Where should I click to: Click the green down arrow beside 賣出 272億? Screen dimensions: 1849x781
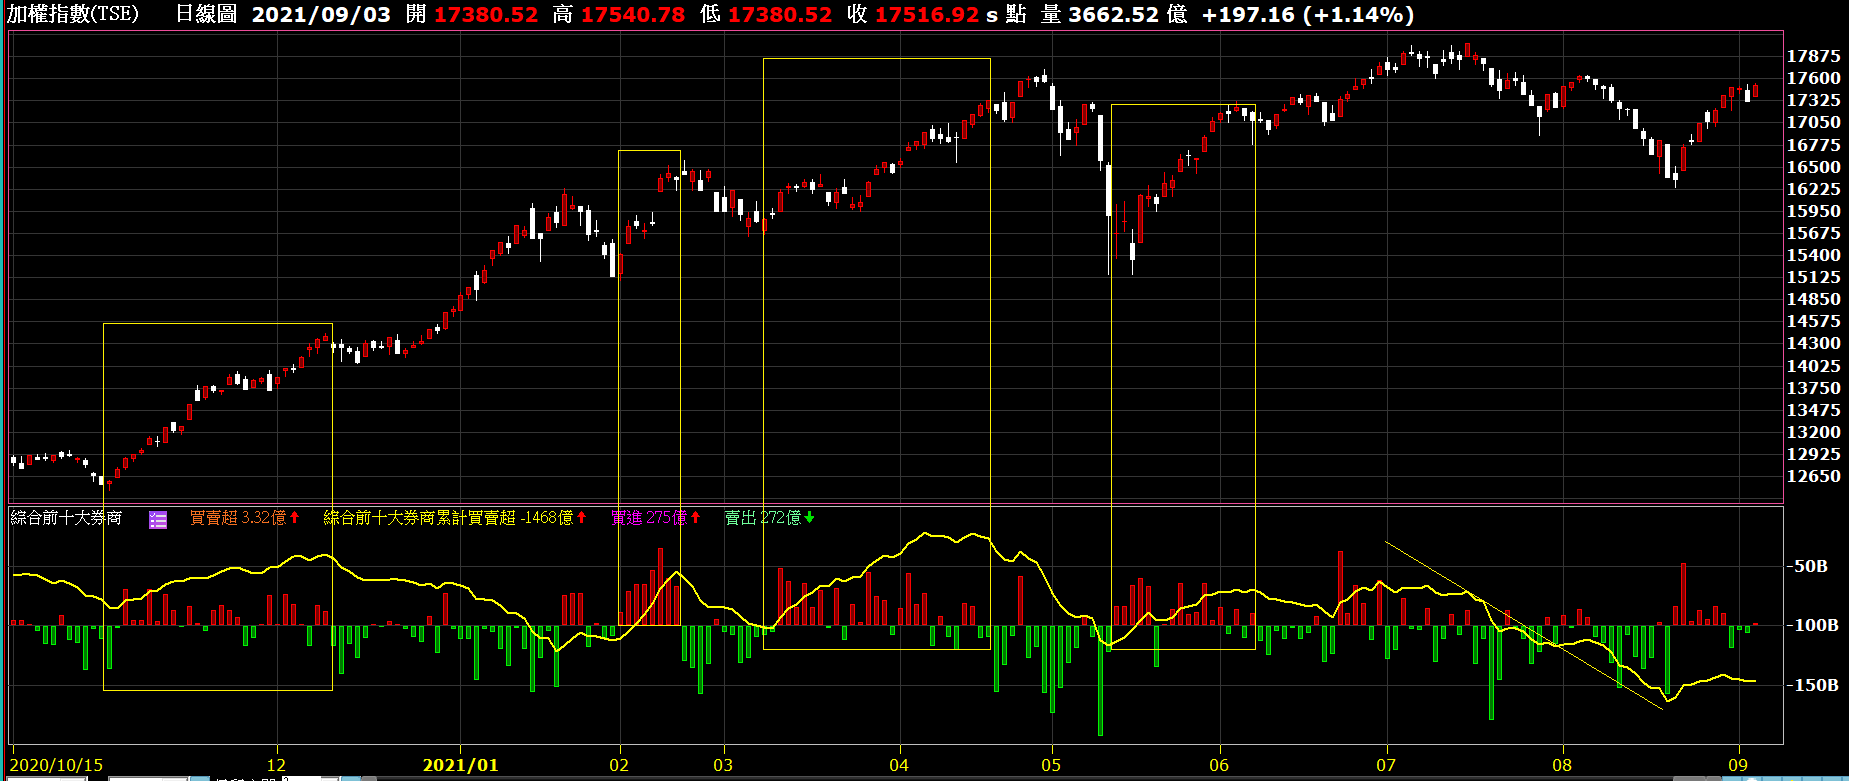coord(809,518)
